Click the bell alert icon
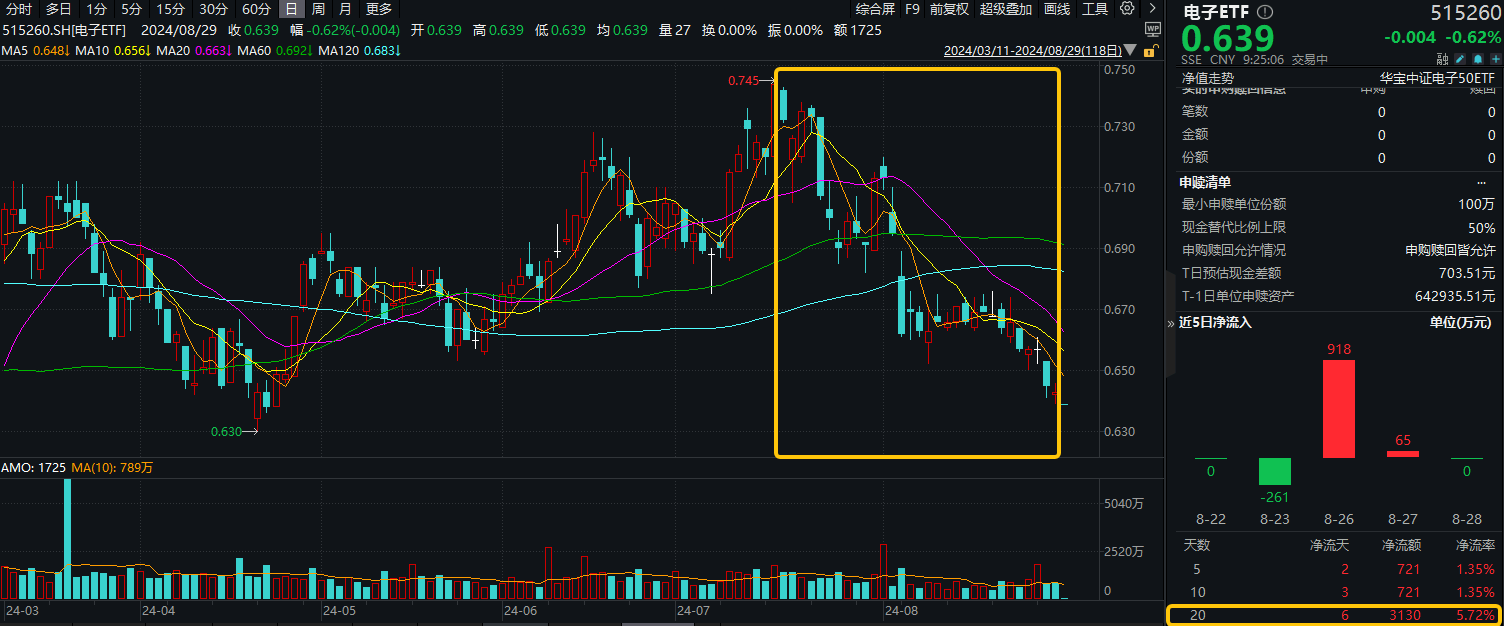Screen dimensions: 1504x626 (x=1480, y=59)
